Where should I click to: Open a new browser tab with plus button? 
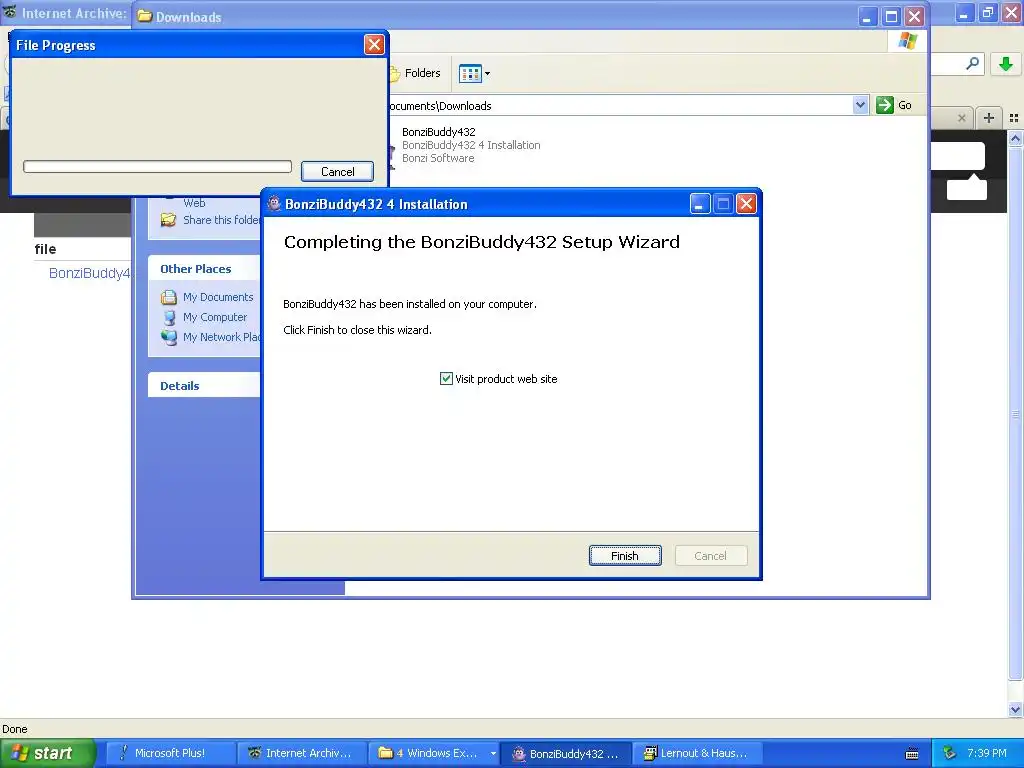click(x=989, y=118)
